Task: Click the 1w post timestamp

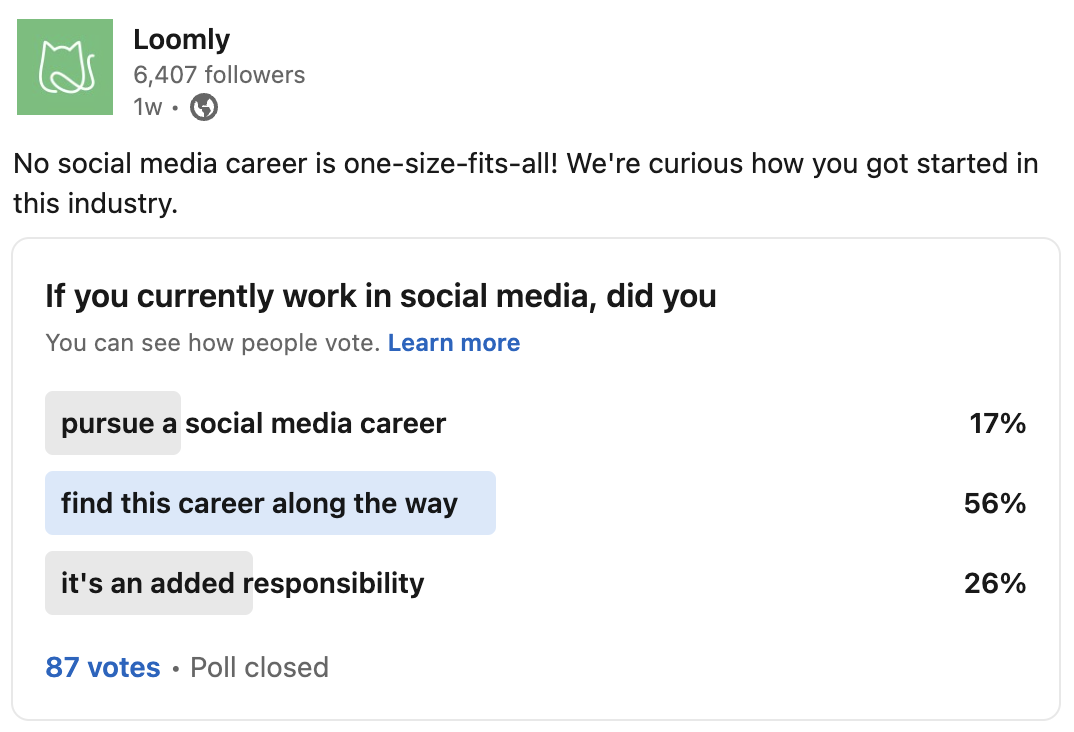Action: tap(147, 107)
